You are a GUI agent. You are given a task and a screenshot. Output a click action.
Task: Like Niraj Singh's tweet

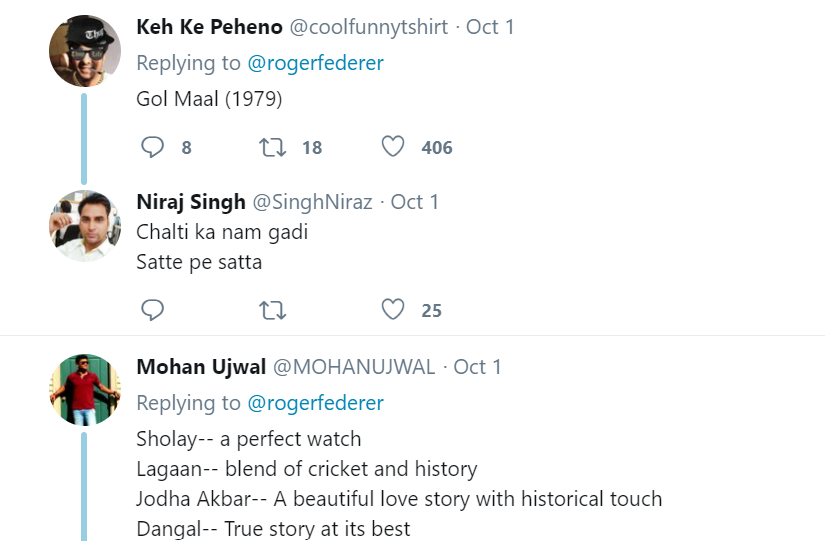click(x=393, y=310)
